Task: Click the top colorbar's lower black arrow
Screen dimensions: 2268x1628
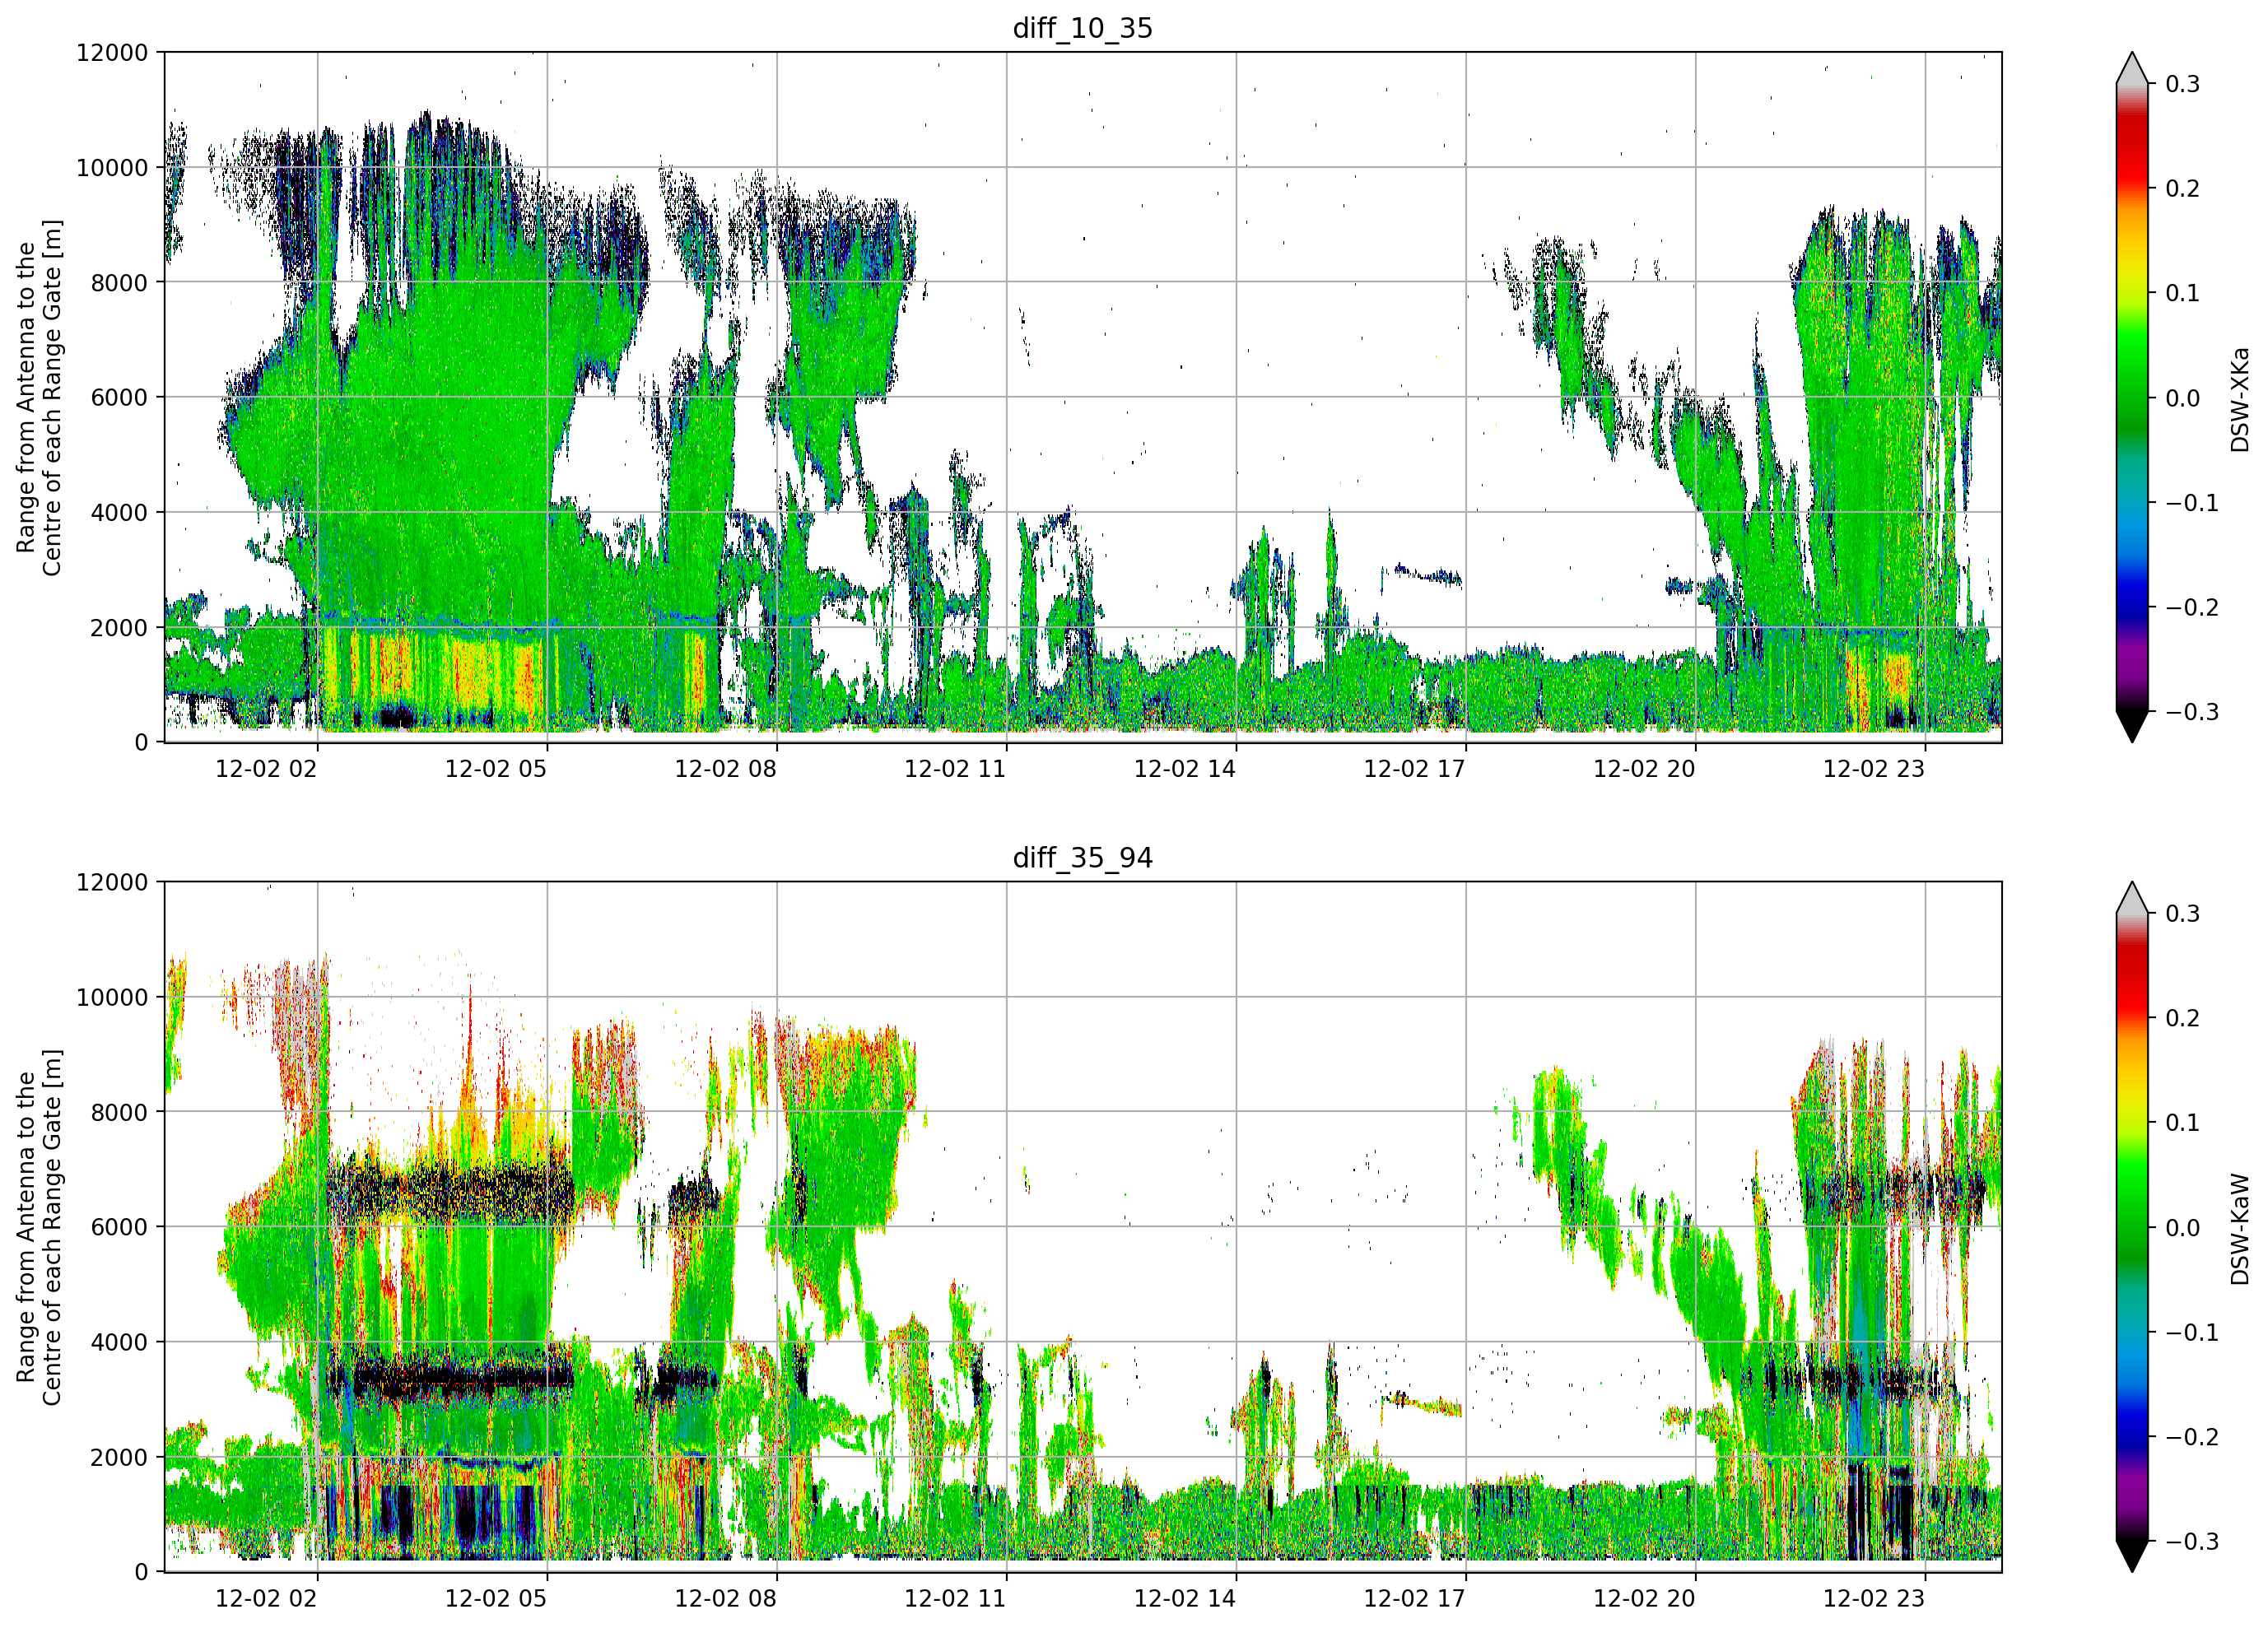Action: click(2132, 727)
